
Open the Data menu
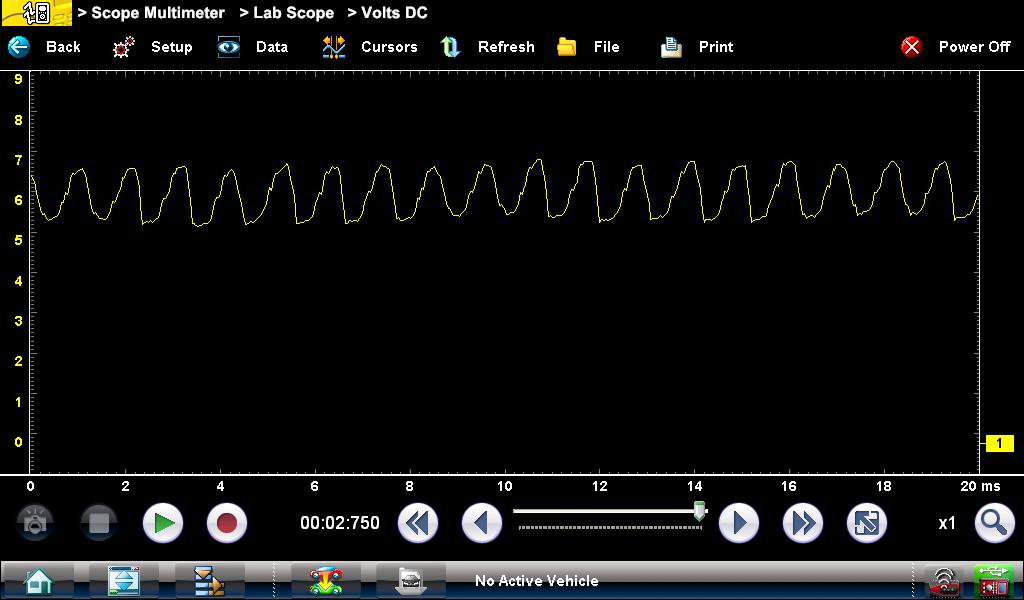coord(253,47)
